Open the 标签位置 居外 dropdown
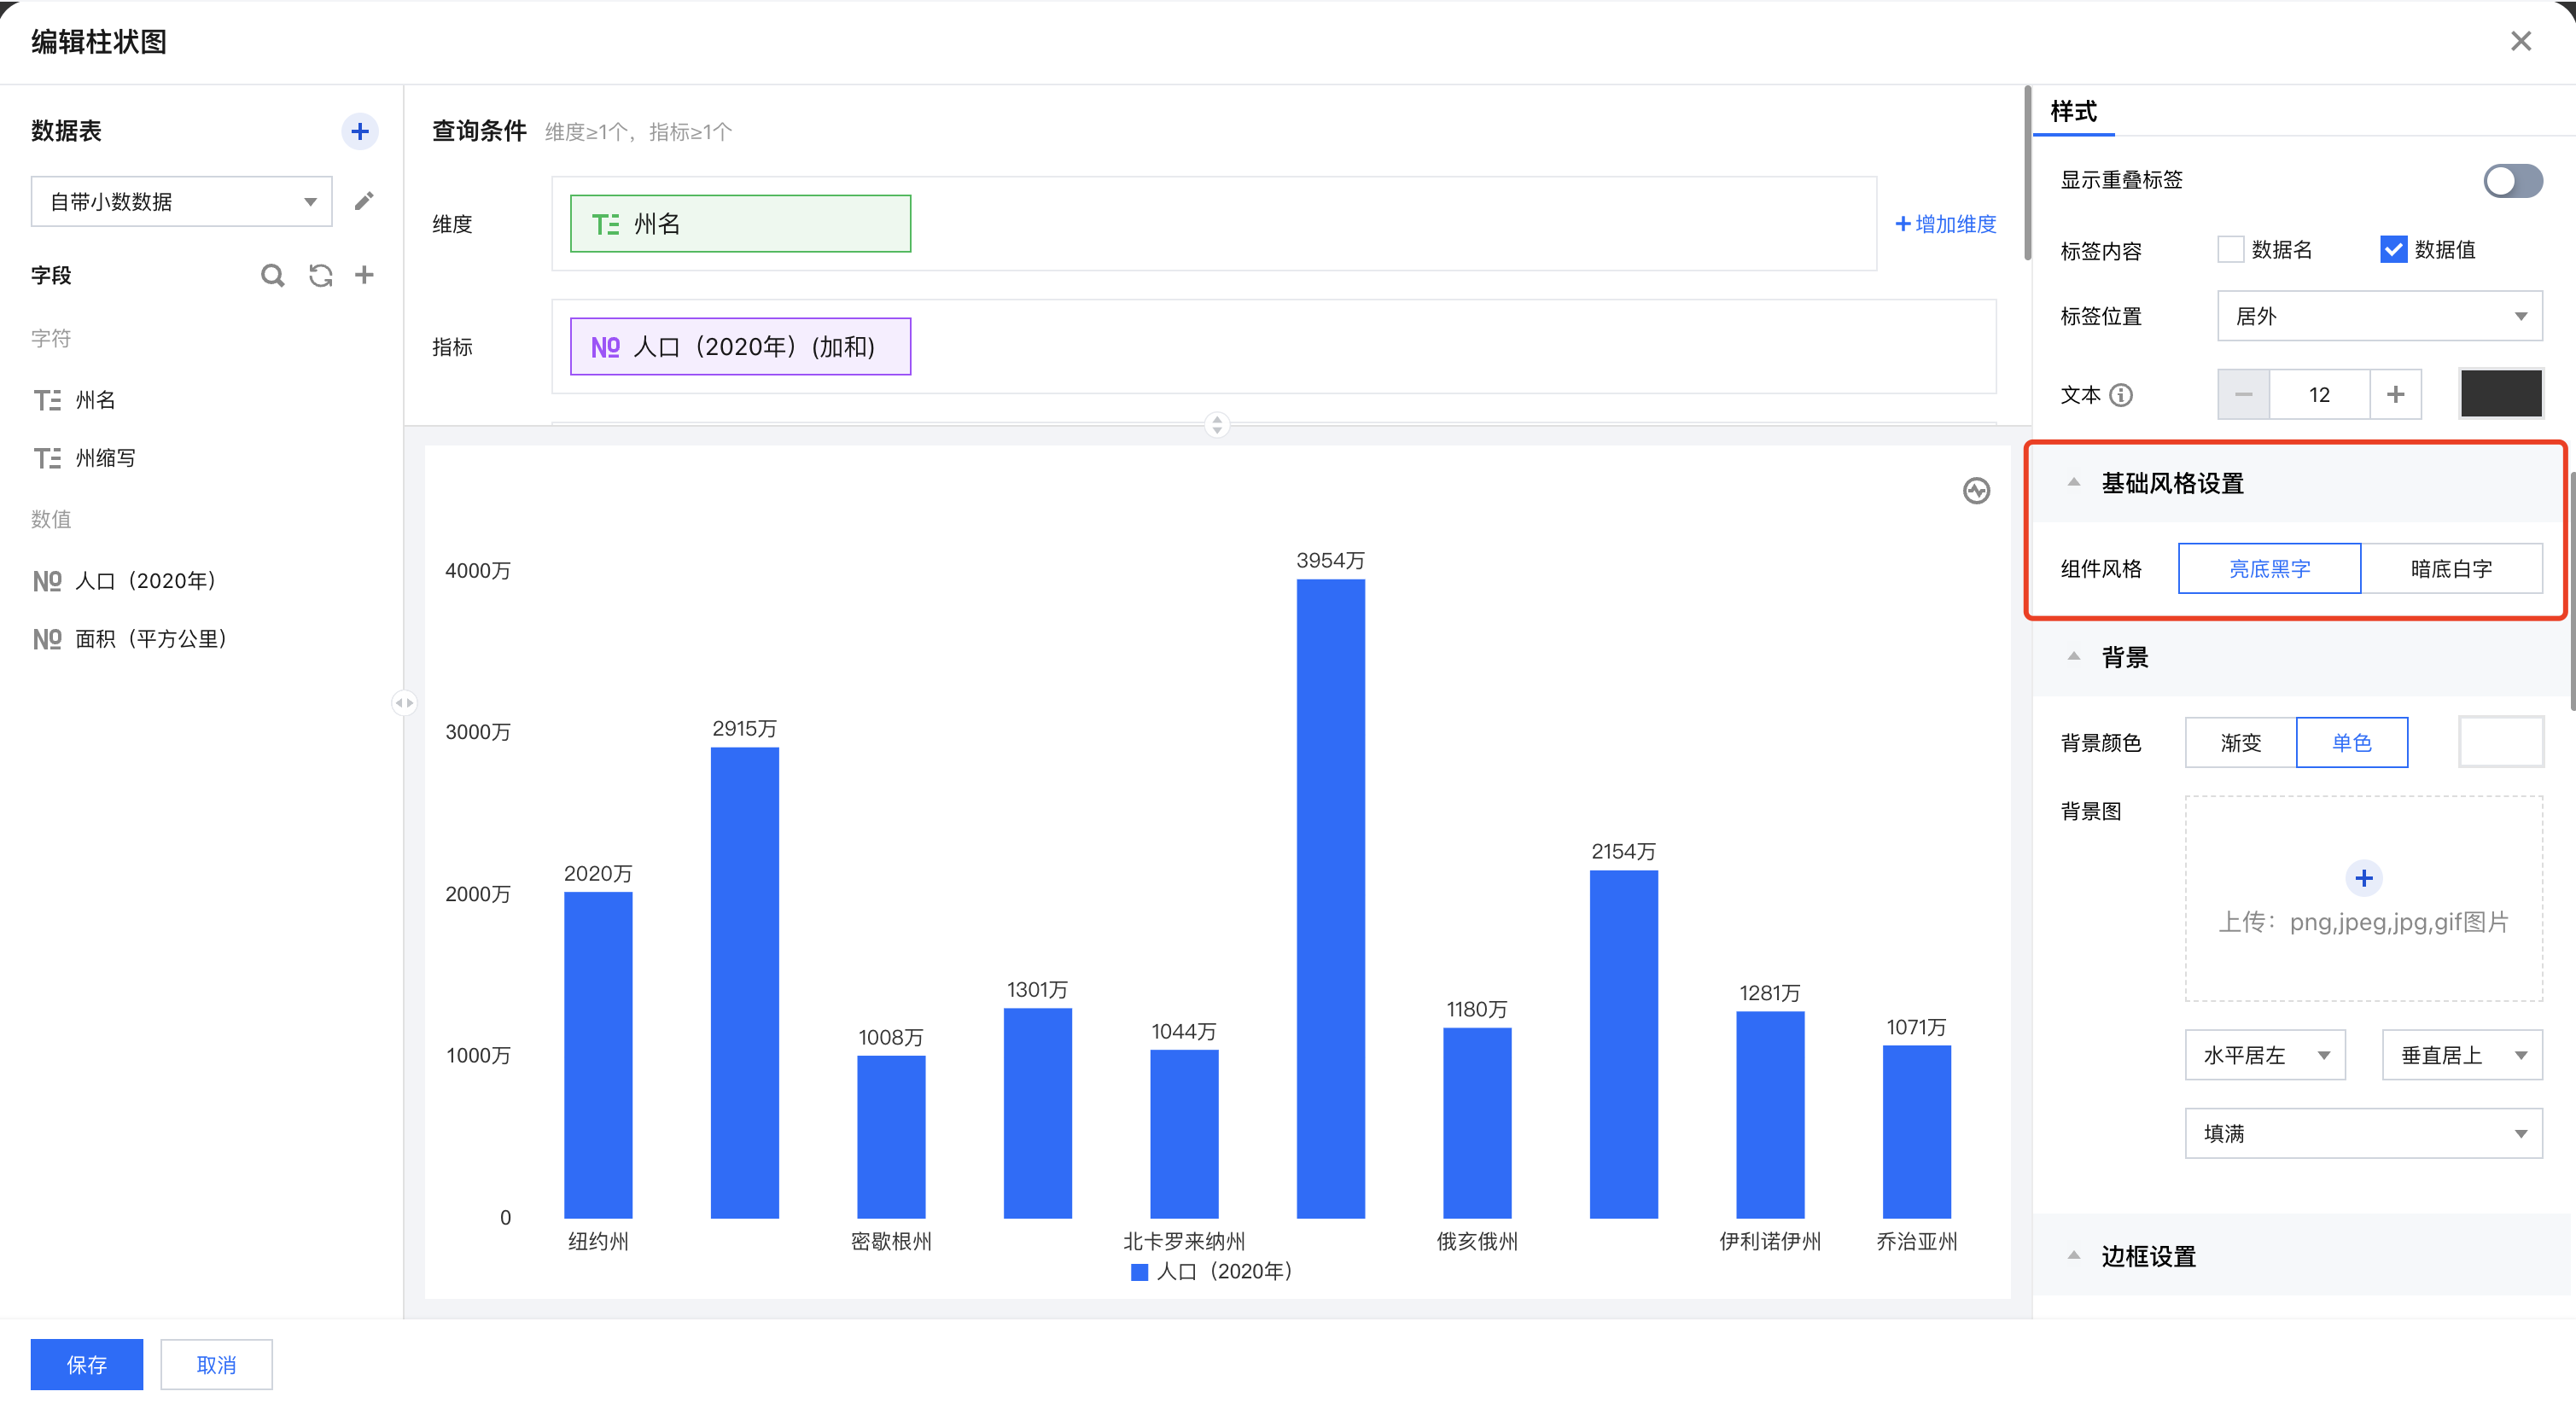Image resolution: width=2576 pixels, height=1403 pixels. pos(2378,316)
